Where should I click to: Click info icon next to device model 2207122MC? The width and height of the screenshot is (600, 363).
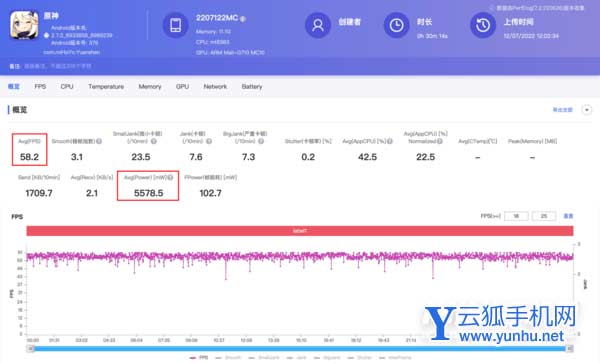click(243, 18)
